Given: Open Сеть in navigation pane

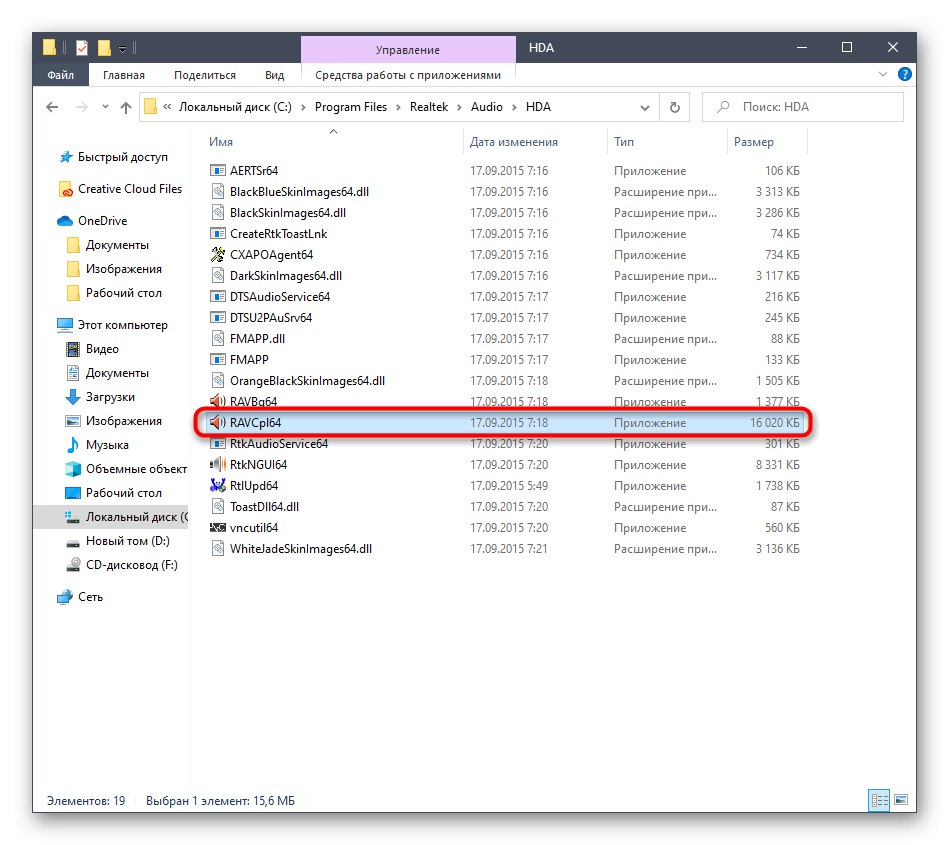Looking at the screenshot, I should (80, 597).
